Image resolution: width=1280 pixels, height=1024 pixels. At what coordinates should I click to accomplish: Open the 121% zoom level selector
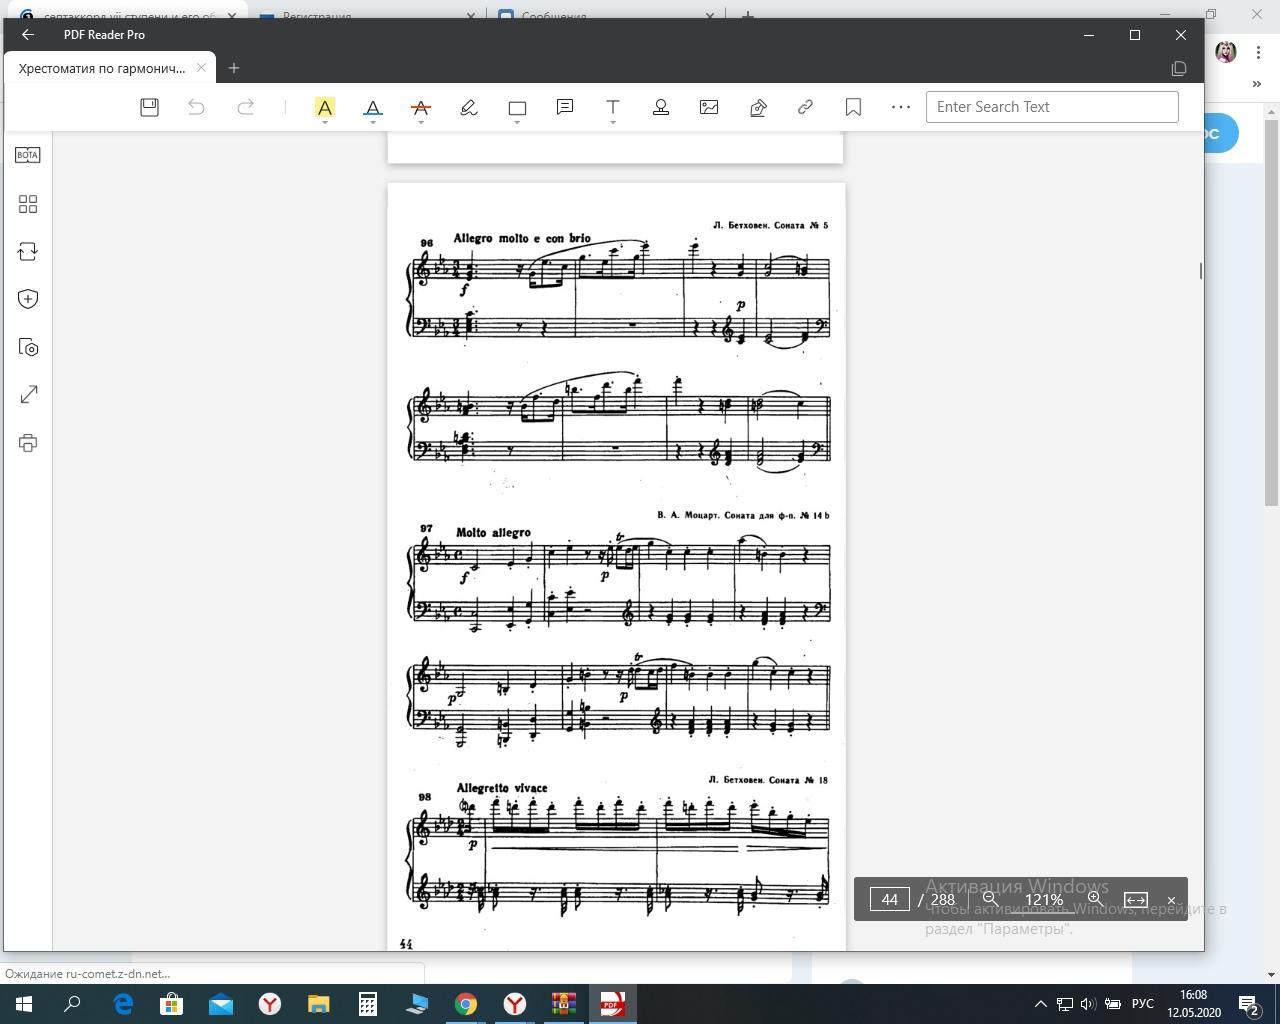click(x=1043, y=900)
